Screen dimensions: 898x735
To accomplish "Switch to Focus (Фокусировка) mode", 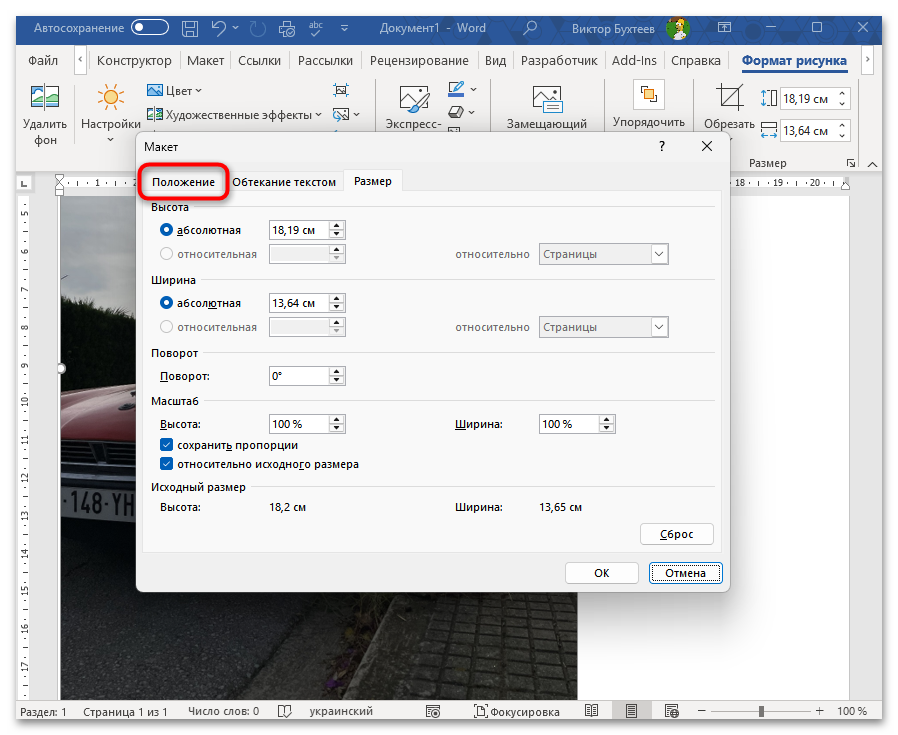I will click(x=517, y=711).
